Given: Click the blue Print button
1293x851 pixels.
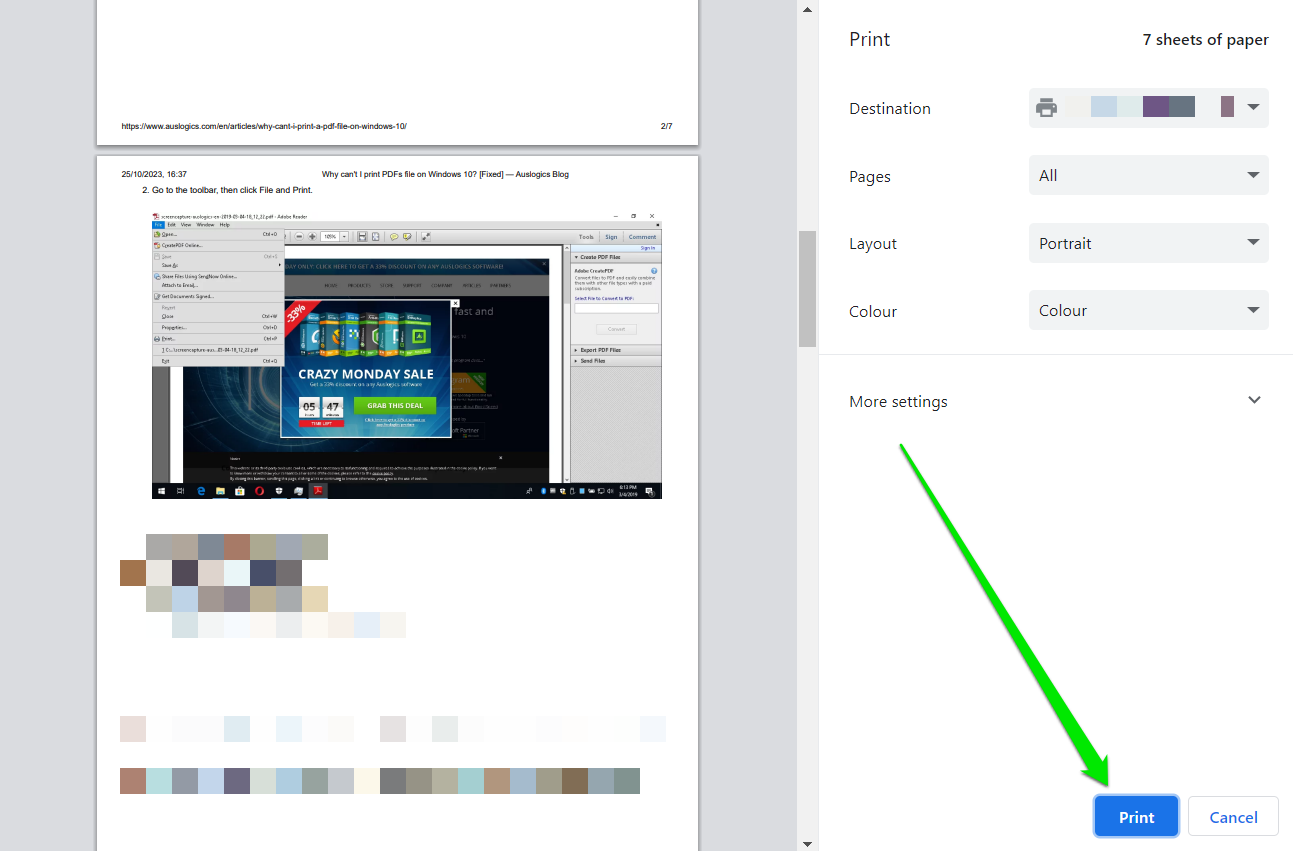Looking at the screenshot, I should pos(1137,817).
